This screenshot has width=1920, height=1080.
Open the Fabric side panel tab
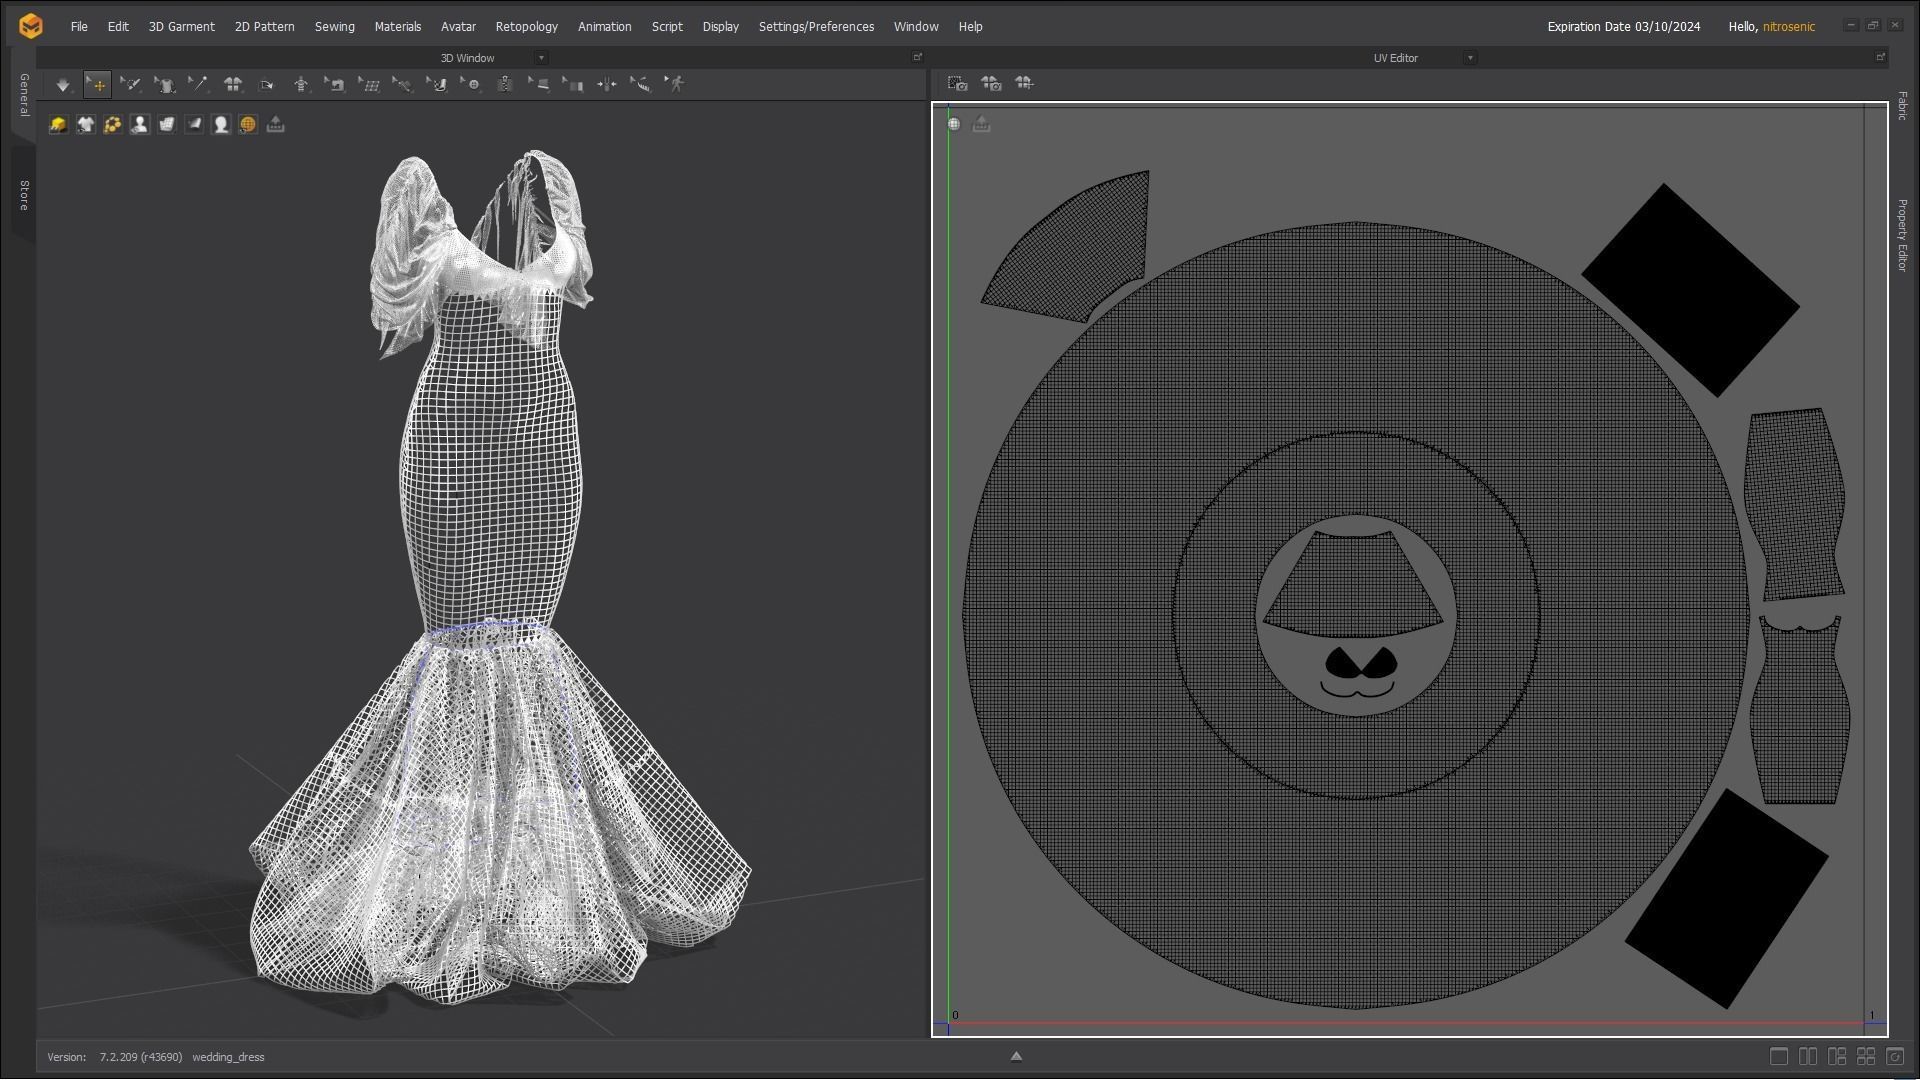coord(1902,106)
